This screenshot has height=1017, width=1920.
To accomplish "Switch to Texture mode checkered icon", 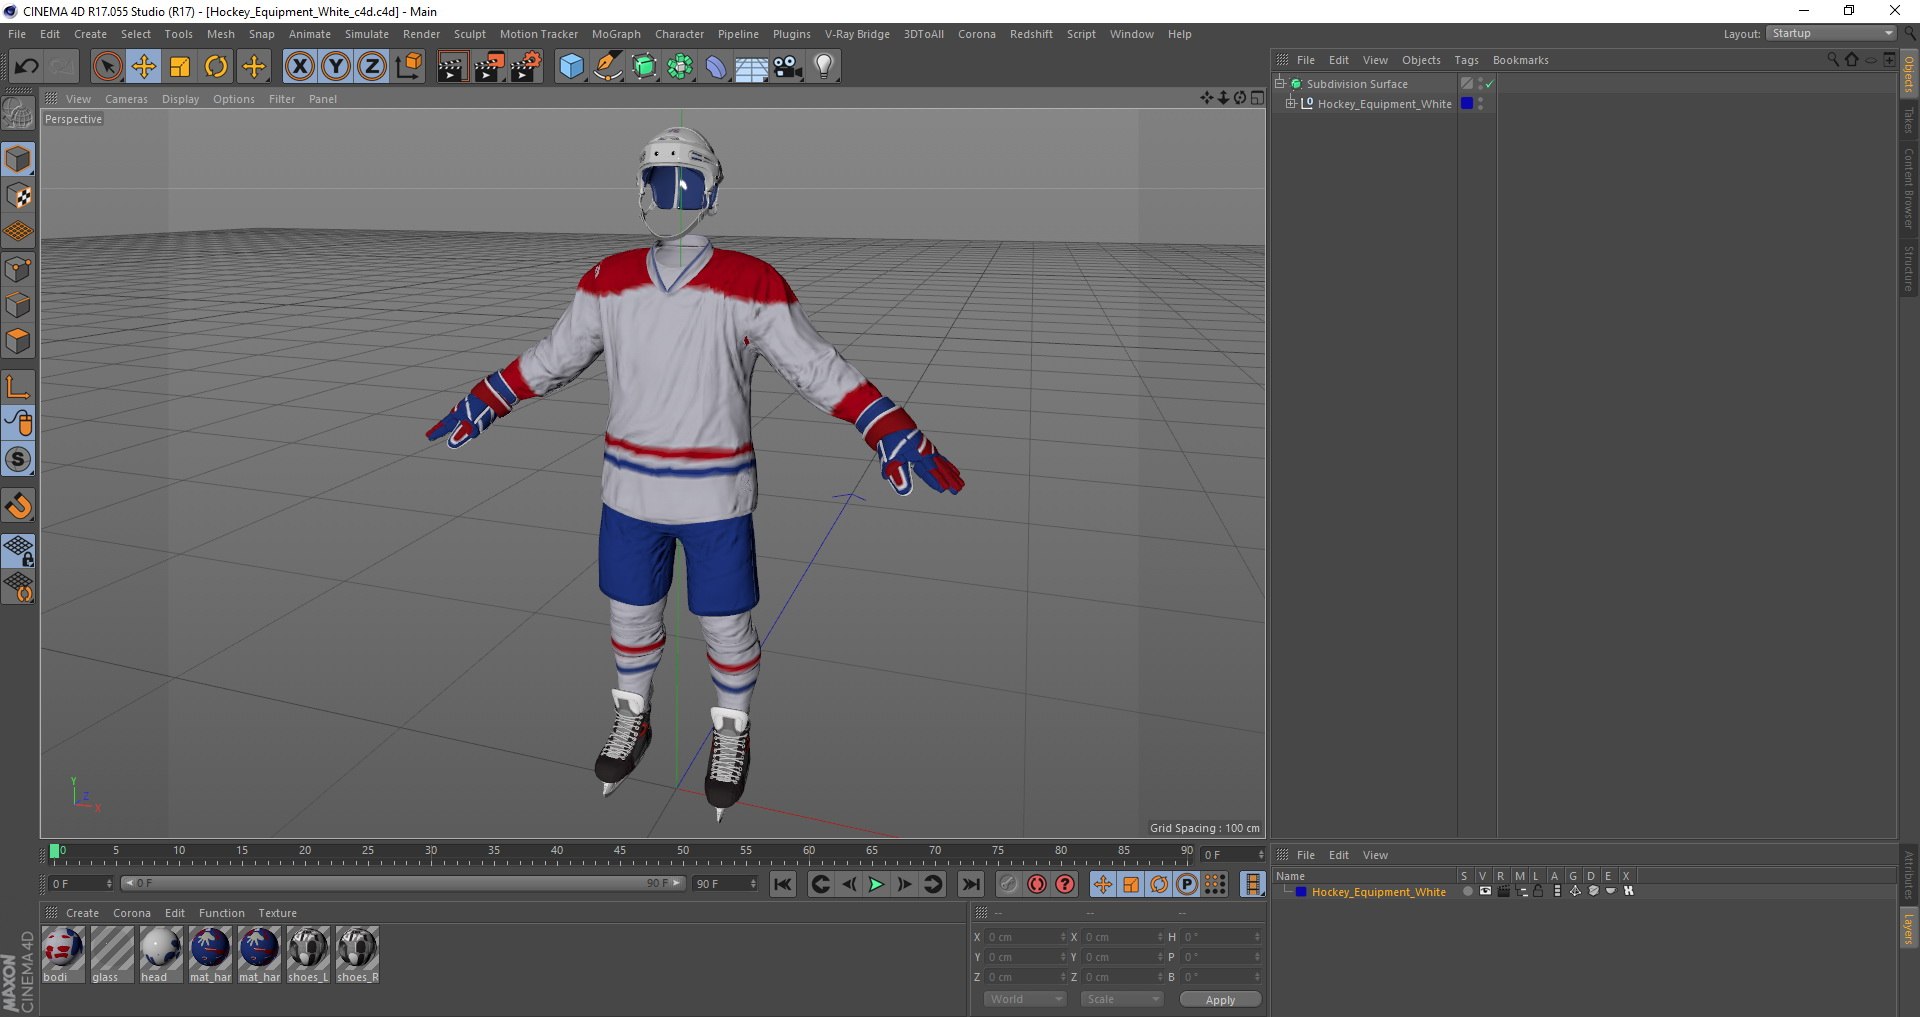I will tap(19, 196).
